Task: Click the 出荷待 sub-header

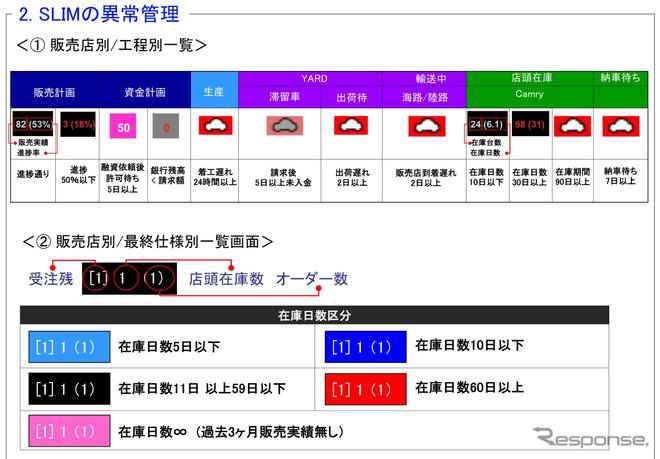Action: tap(351, 97)
